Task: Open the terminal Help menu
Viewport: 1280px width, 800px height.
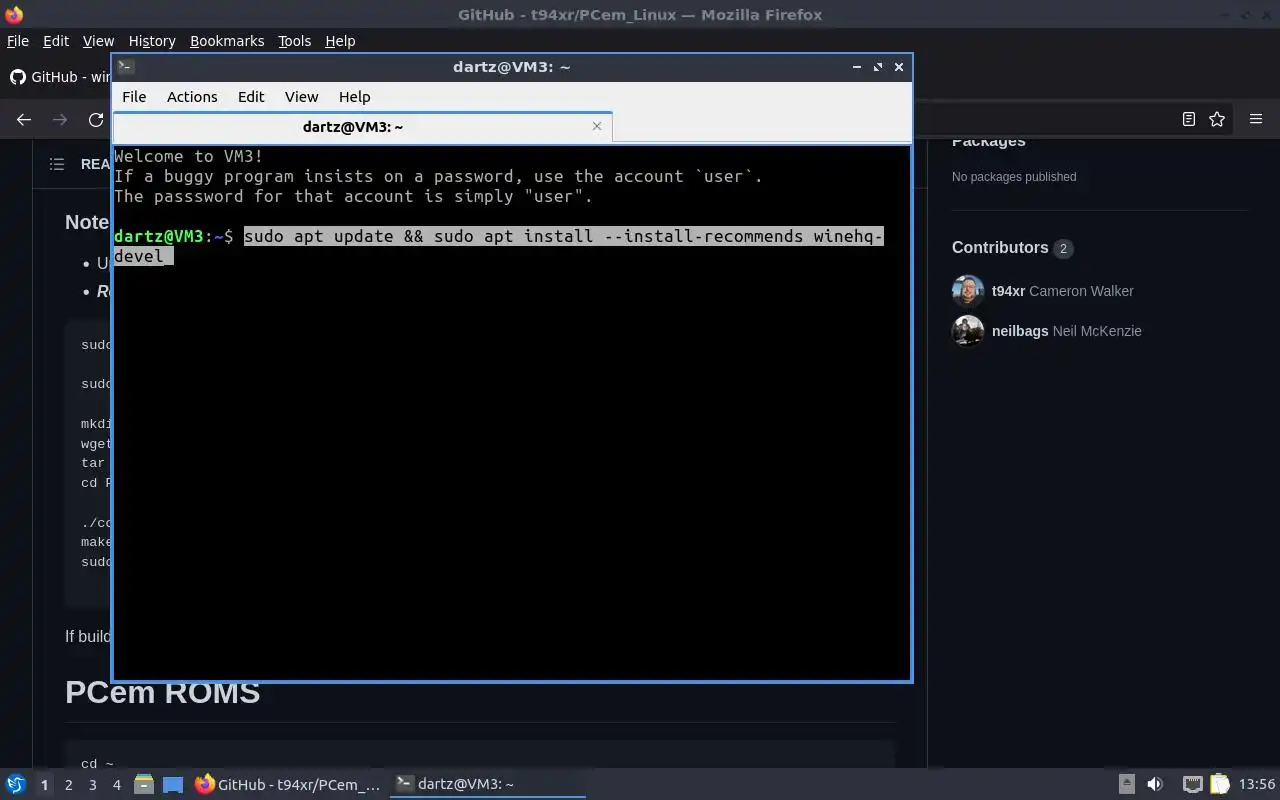Action: tap(354, 97)
